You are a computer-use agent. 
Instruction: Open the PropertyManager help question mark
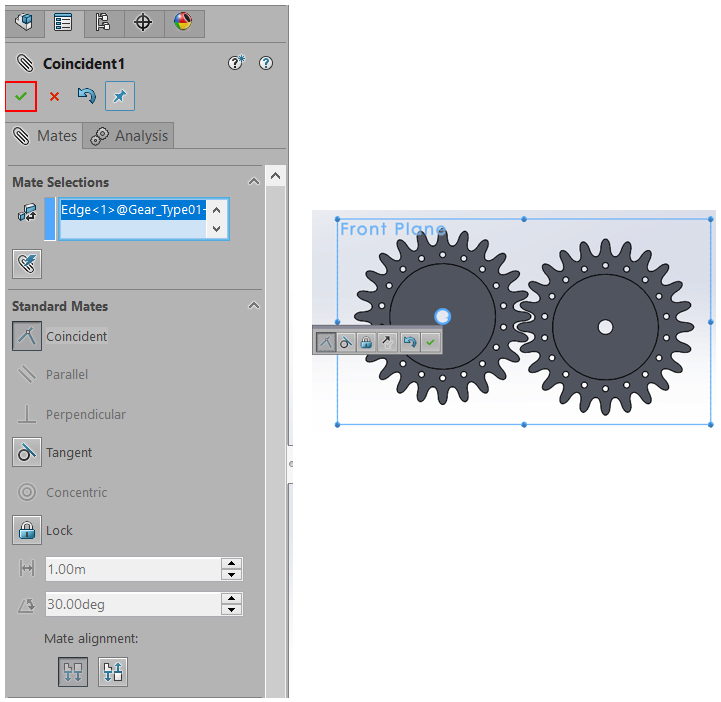click(x=266, y=63)
